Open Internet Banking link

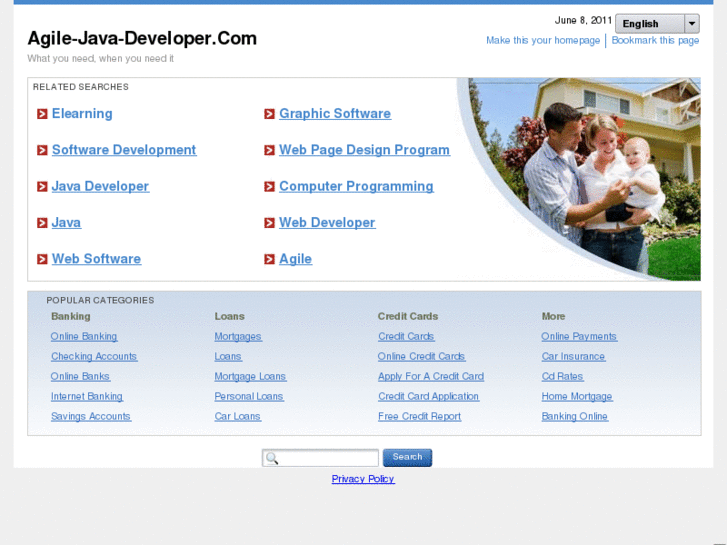[87, 397]
